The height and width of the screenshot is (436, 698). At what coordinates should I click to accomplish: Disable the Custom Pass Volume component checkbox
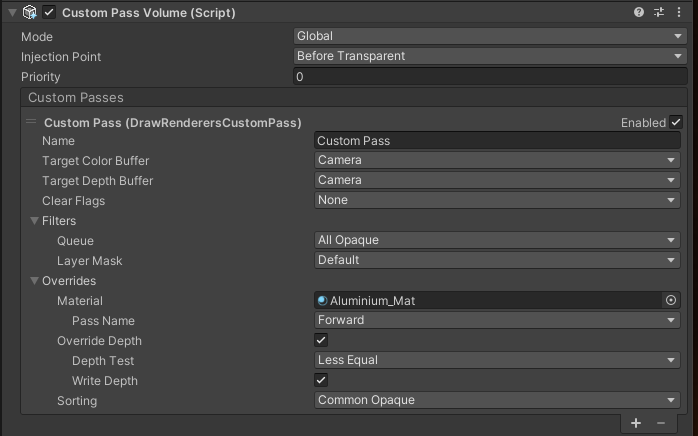tap(50, 13)
